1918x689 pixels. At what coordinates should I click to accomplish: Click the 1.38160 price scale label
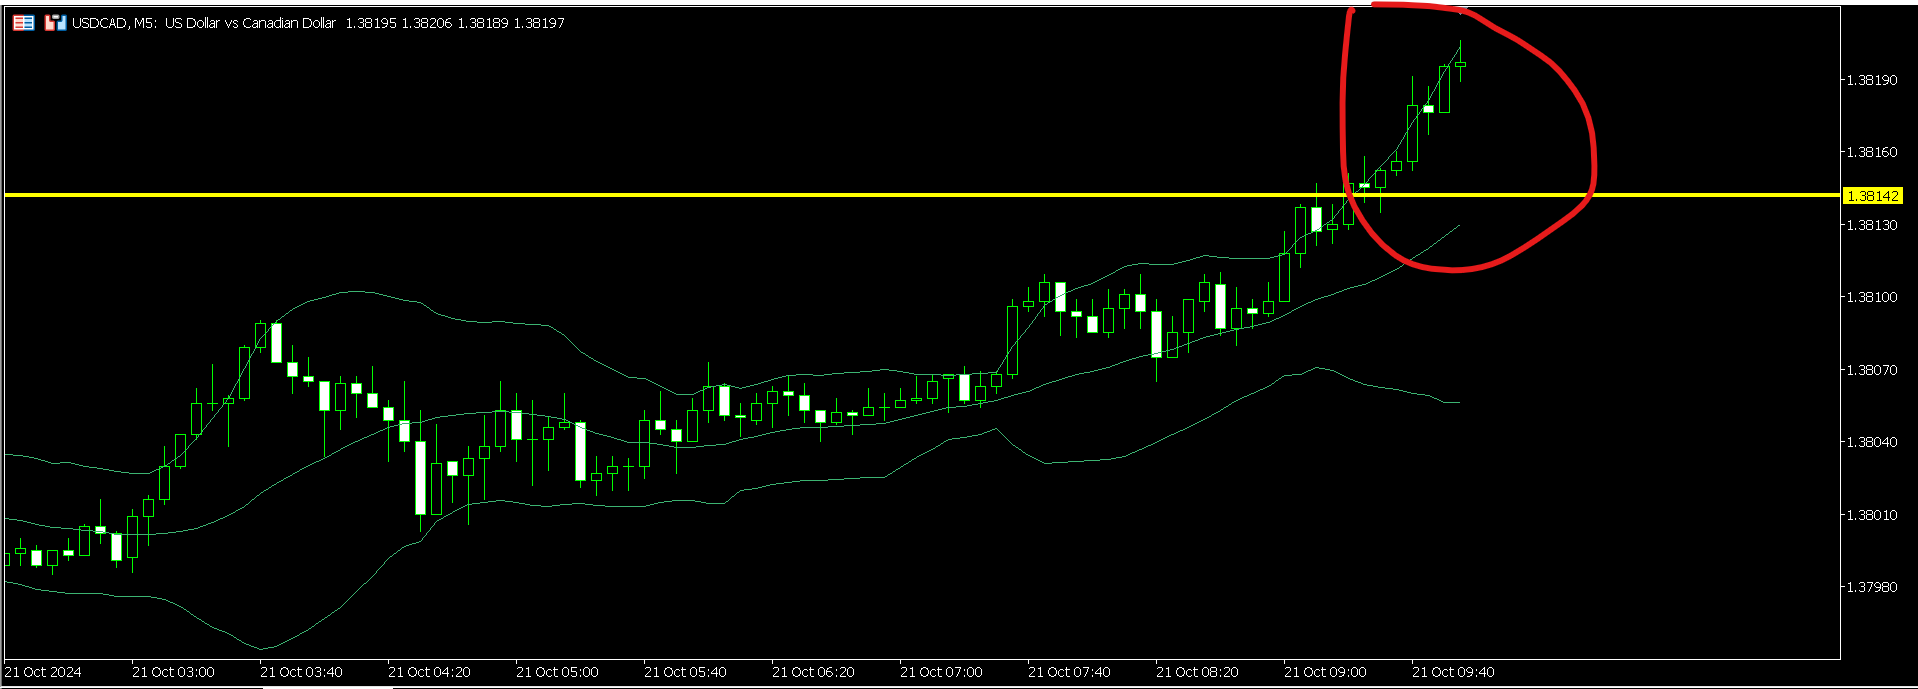1871,152
